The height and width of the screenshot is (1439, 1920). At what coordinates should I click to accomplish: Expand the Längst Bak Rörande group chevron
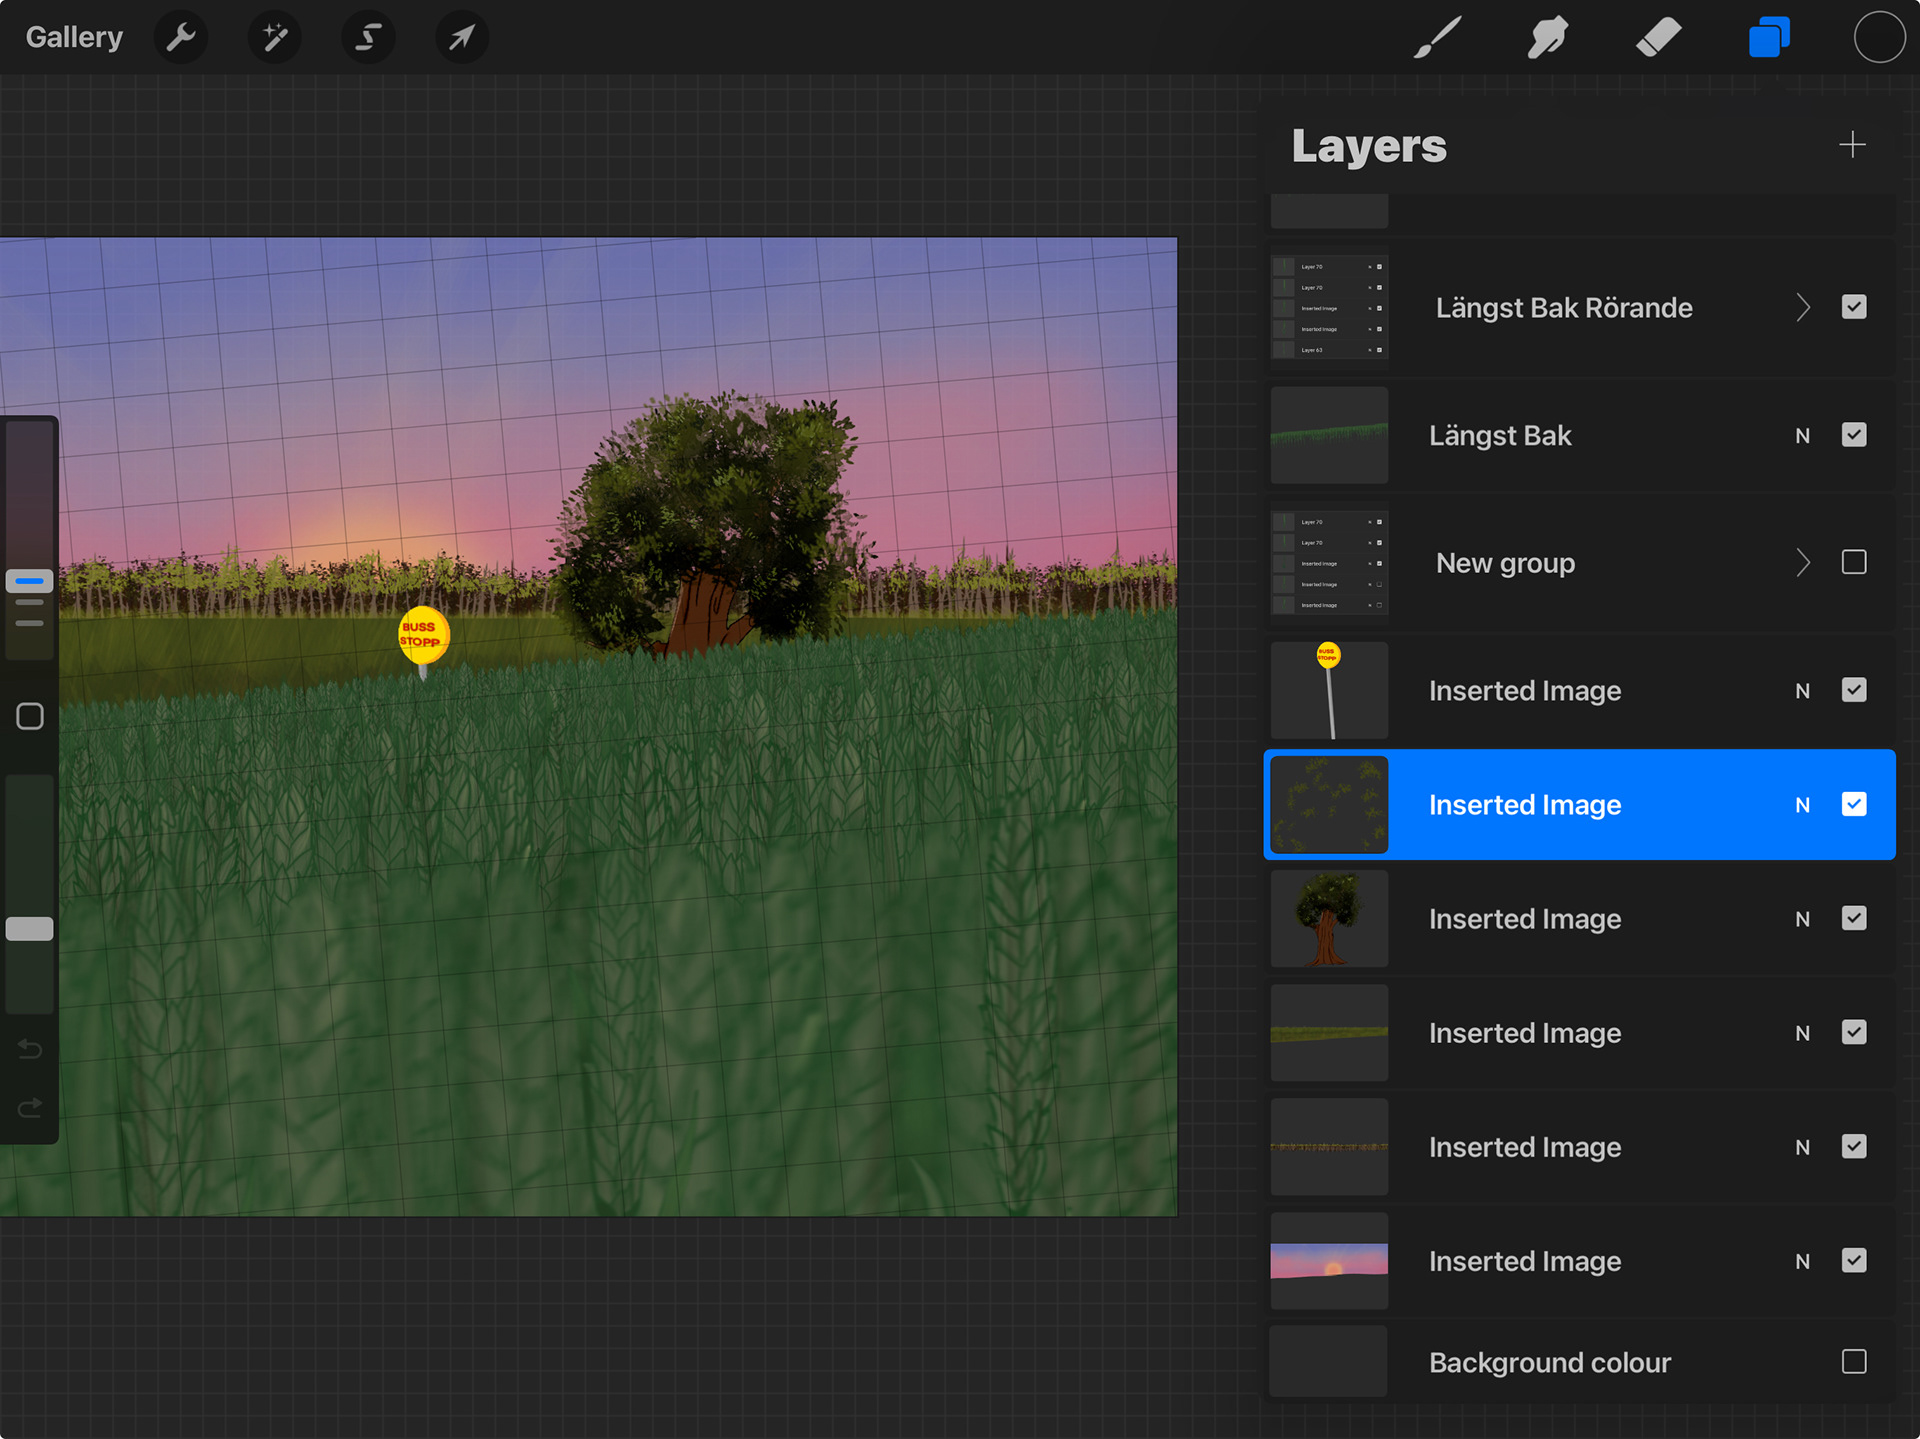1803,307
